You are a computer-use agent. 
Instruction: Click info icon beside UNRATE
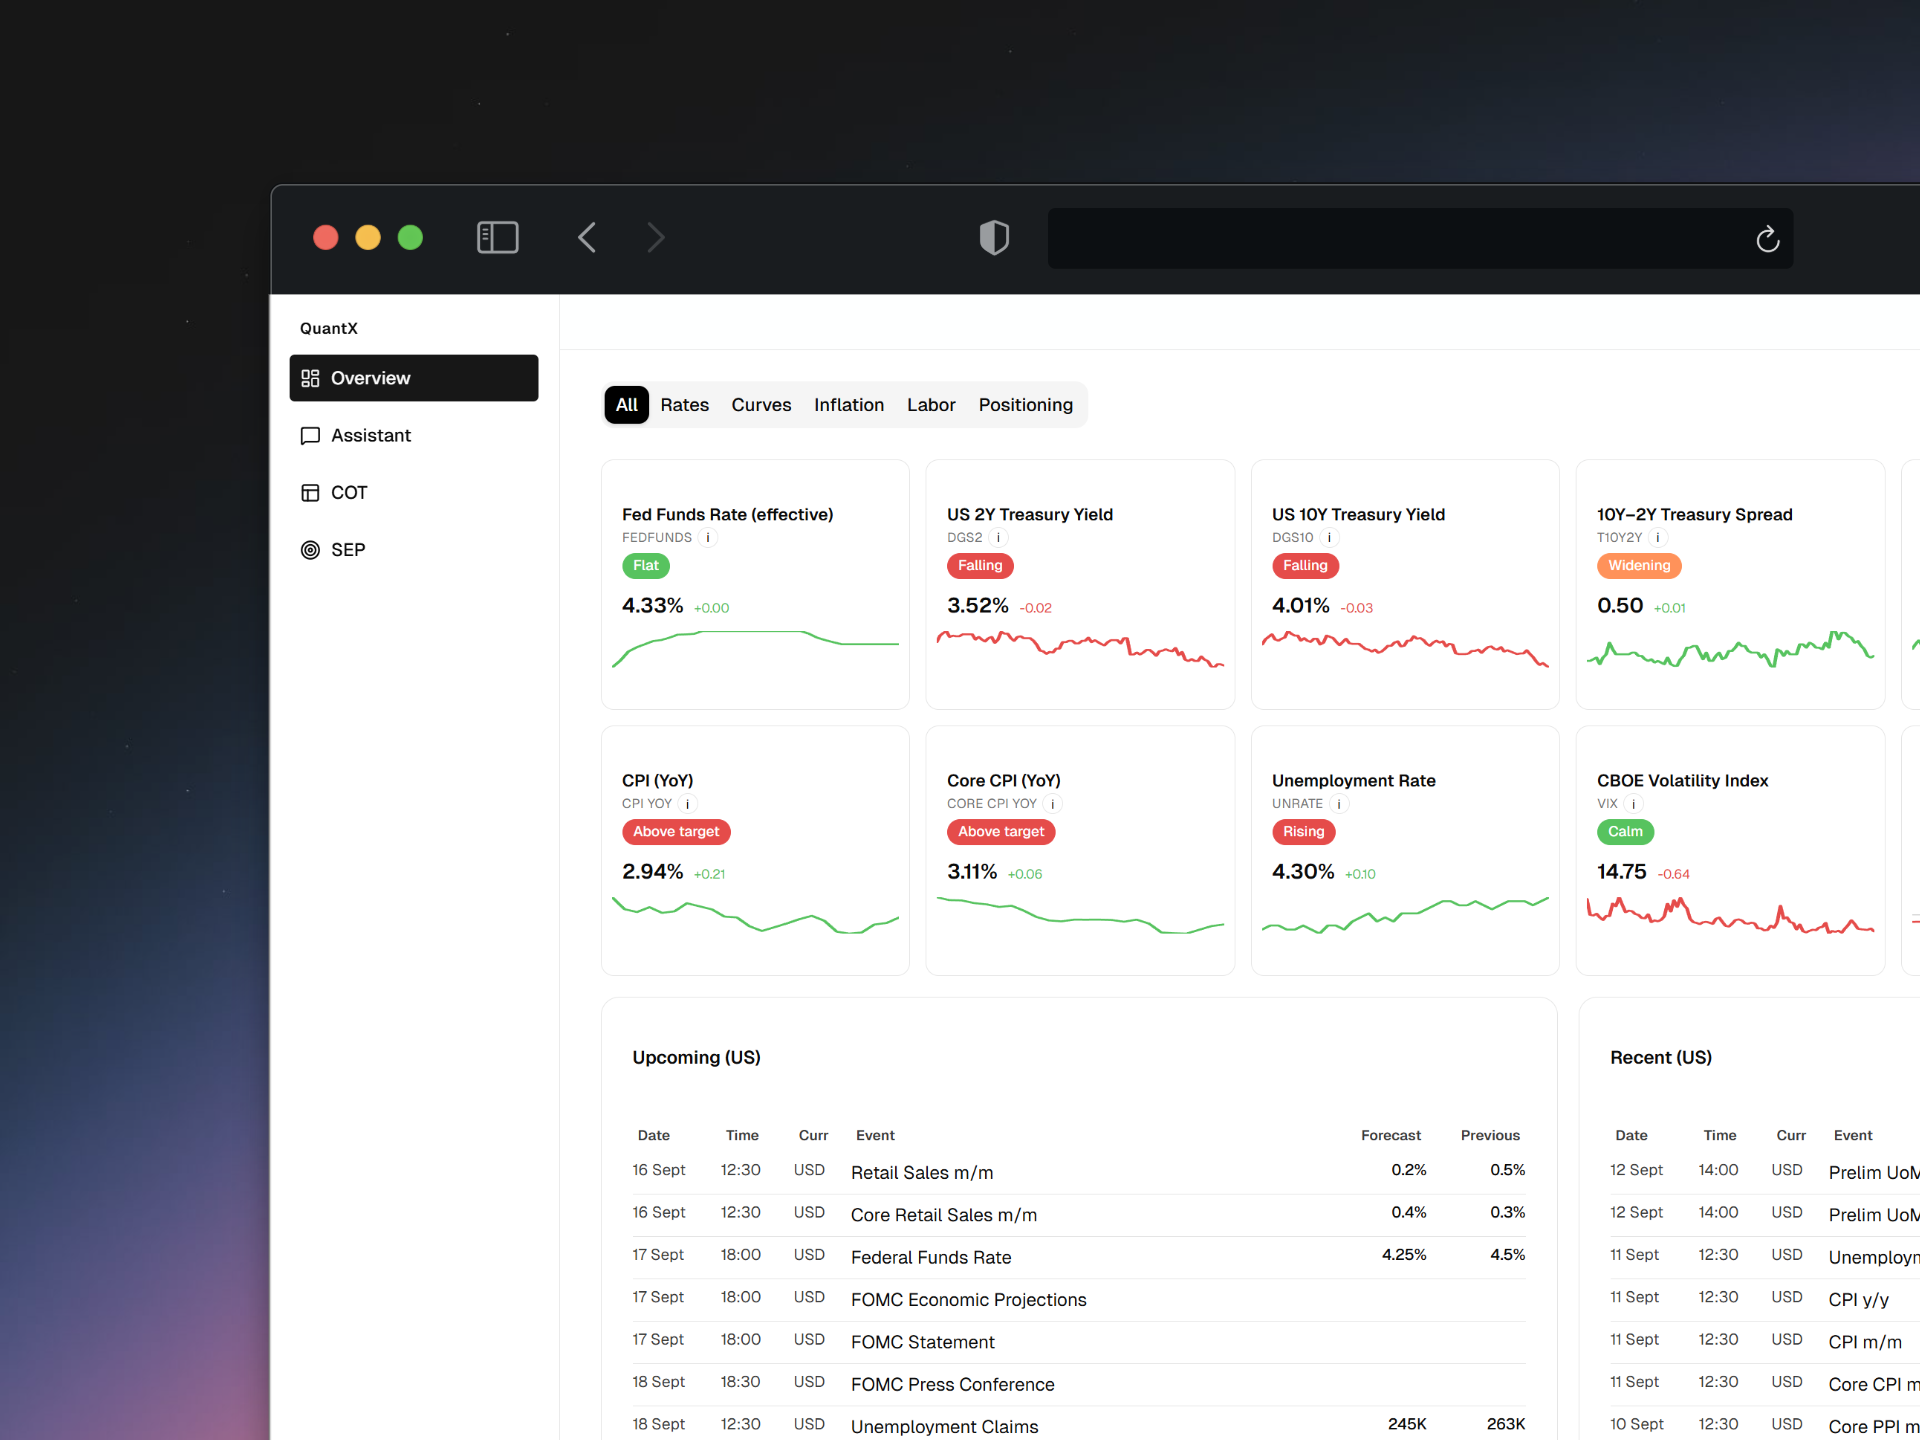(1338, 804)
